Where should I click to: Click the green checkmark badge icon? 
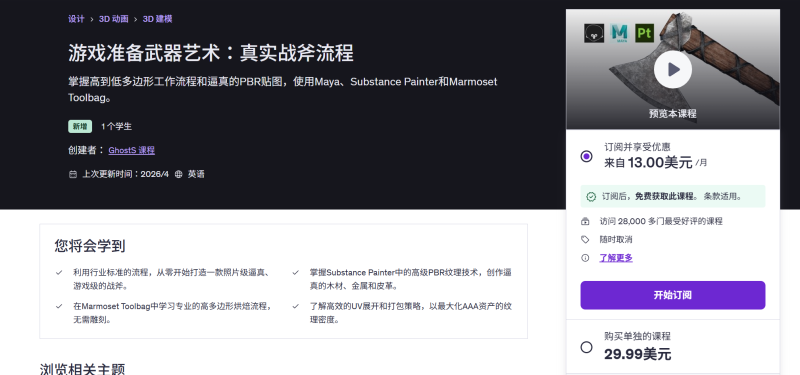tap(591, 196)
